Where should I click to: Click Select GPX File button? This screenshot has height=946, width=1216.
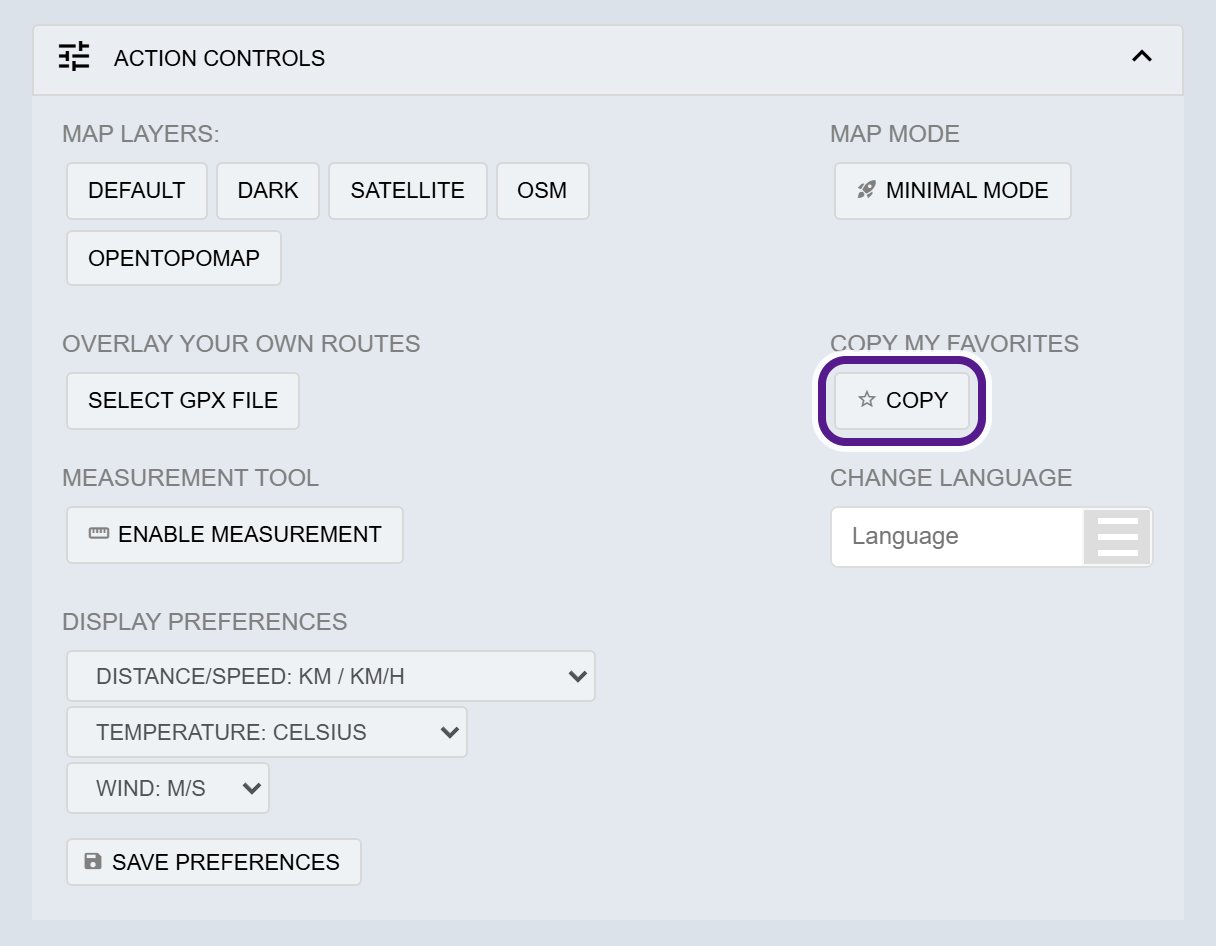coord(183,401)
